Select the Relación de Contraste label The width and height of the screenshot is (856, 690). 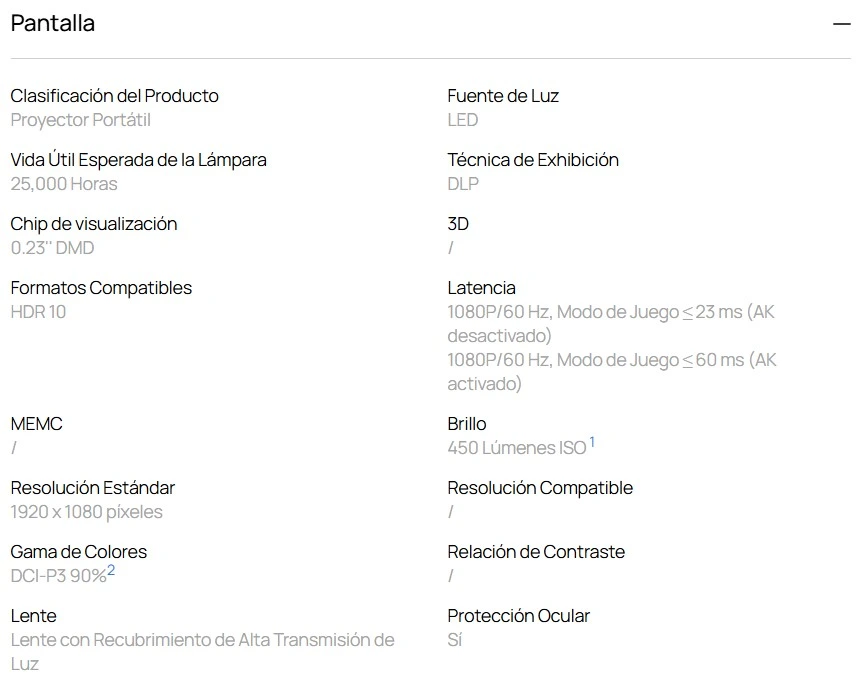[536, 552]
